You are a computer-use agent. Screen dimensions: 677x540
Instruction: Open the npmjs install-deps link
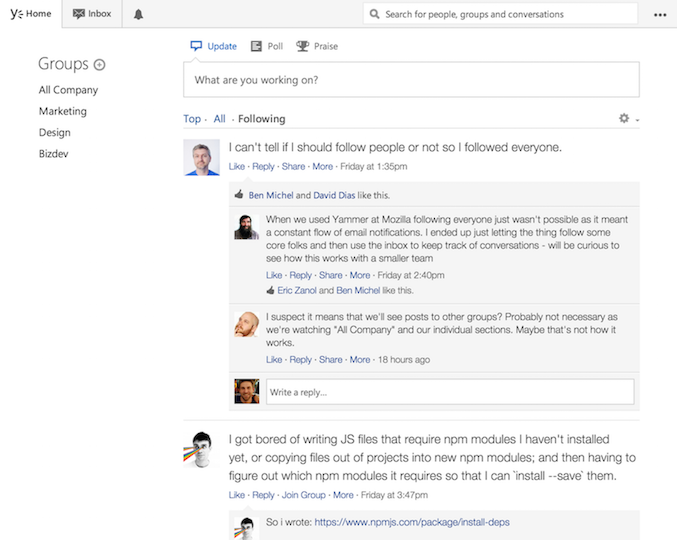tap(412, 522)
